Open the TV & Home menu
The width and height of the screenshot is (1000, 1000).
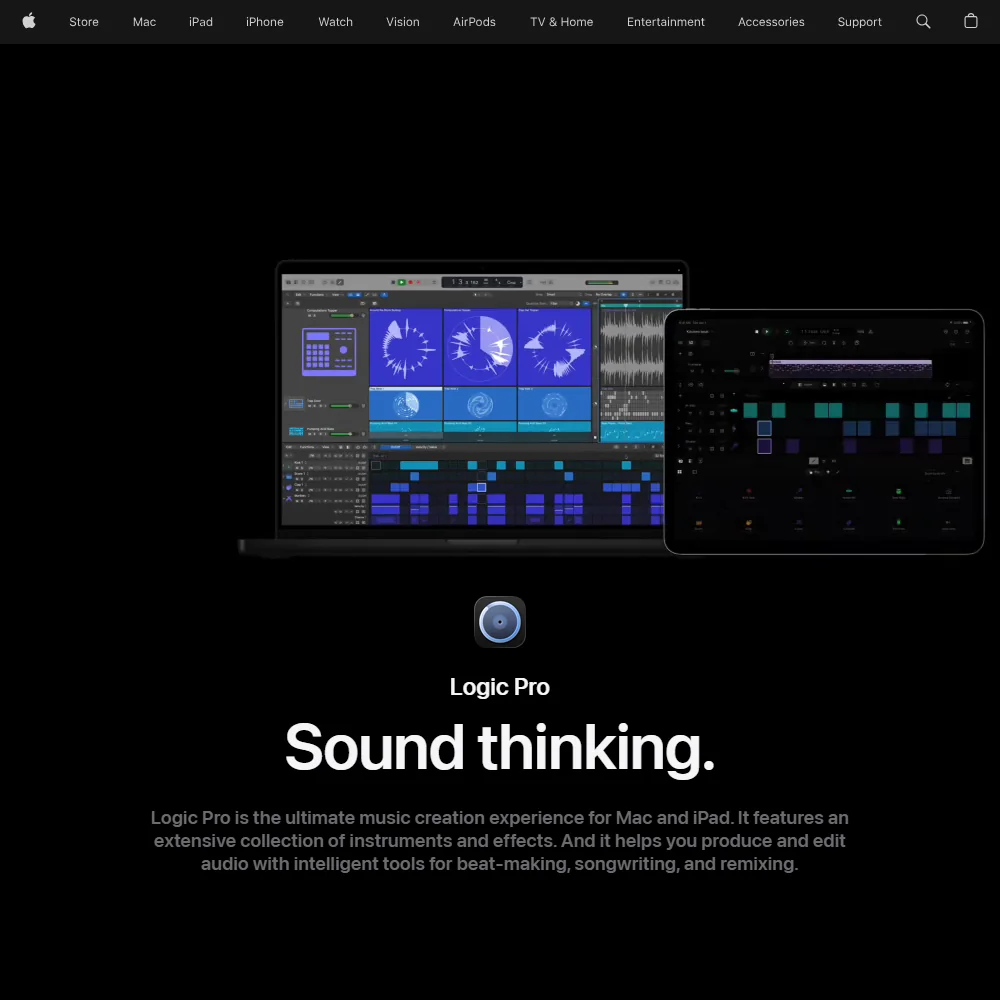point(561,22)
